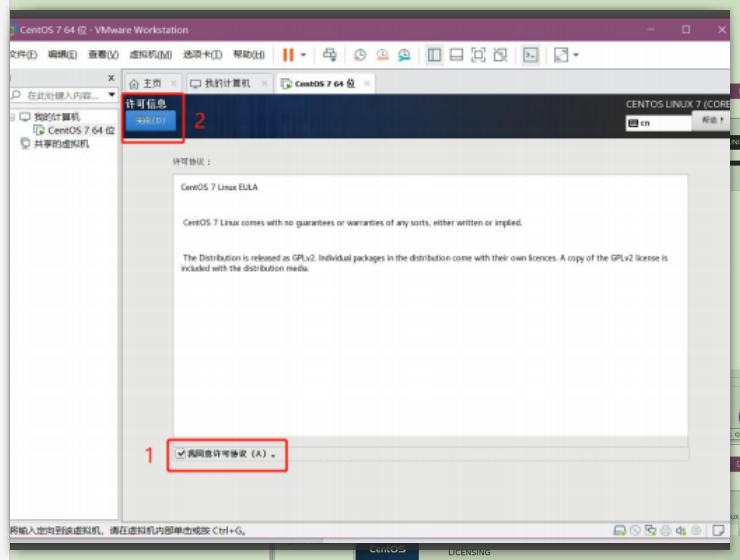Viewport: 740px width, 560px height.
Task: Click the sound card status icon
Action: click(x=681, y=531)
